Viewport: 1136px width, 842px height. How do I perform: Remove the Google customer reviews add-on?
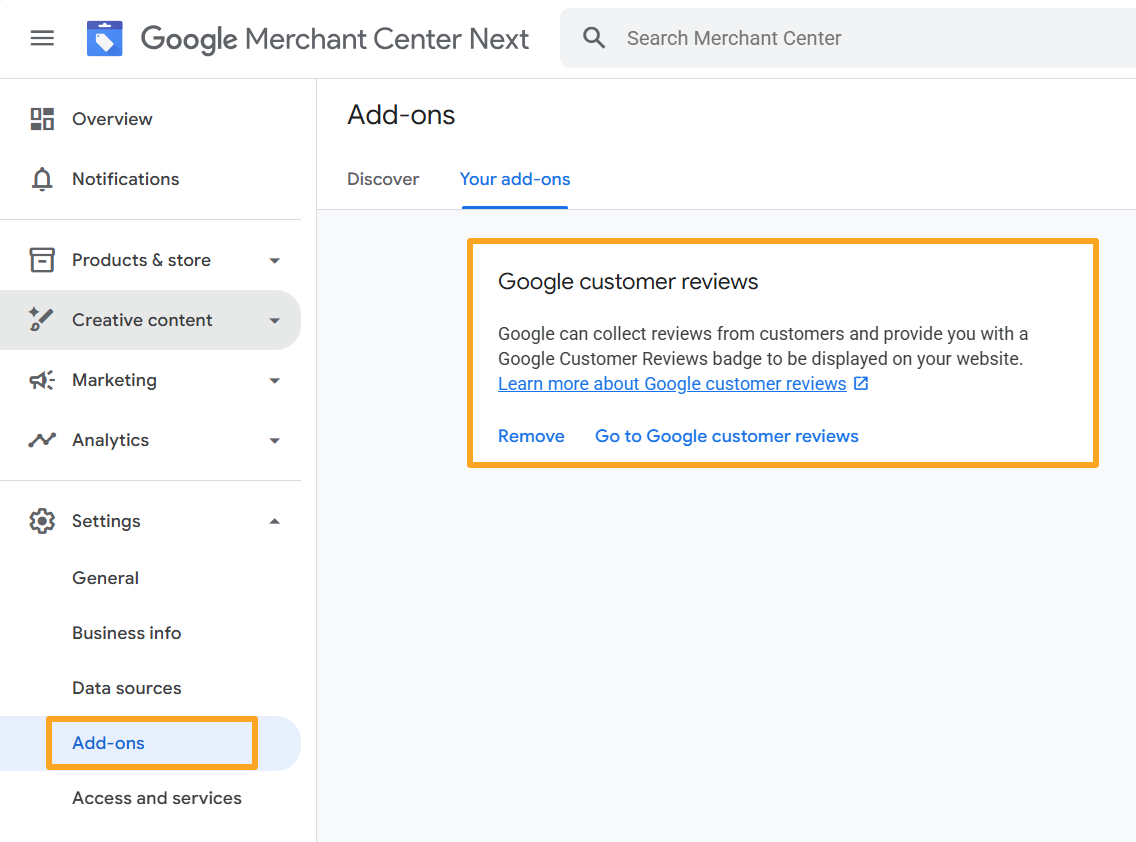[x=531, y=436]
